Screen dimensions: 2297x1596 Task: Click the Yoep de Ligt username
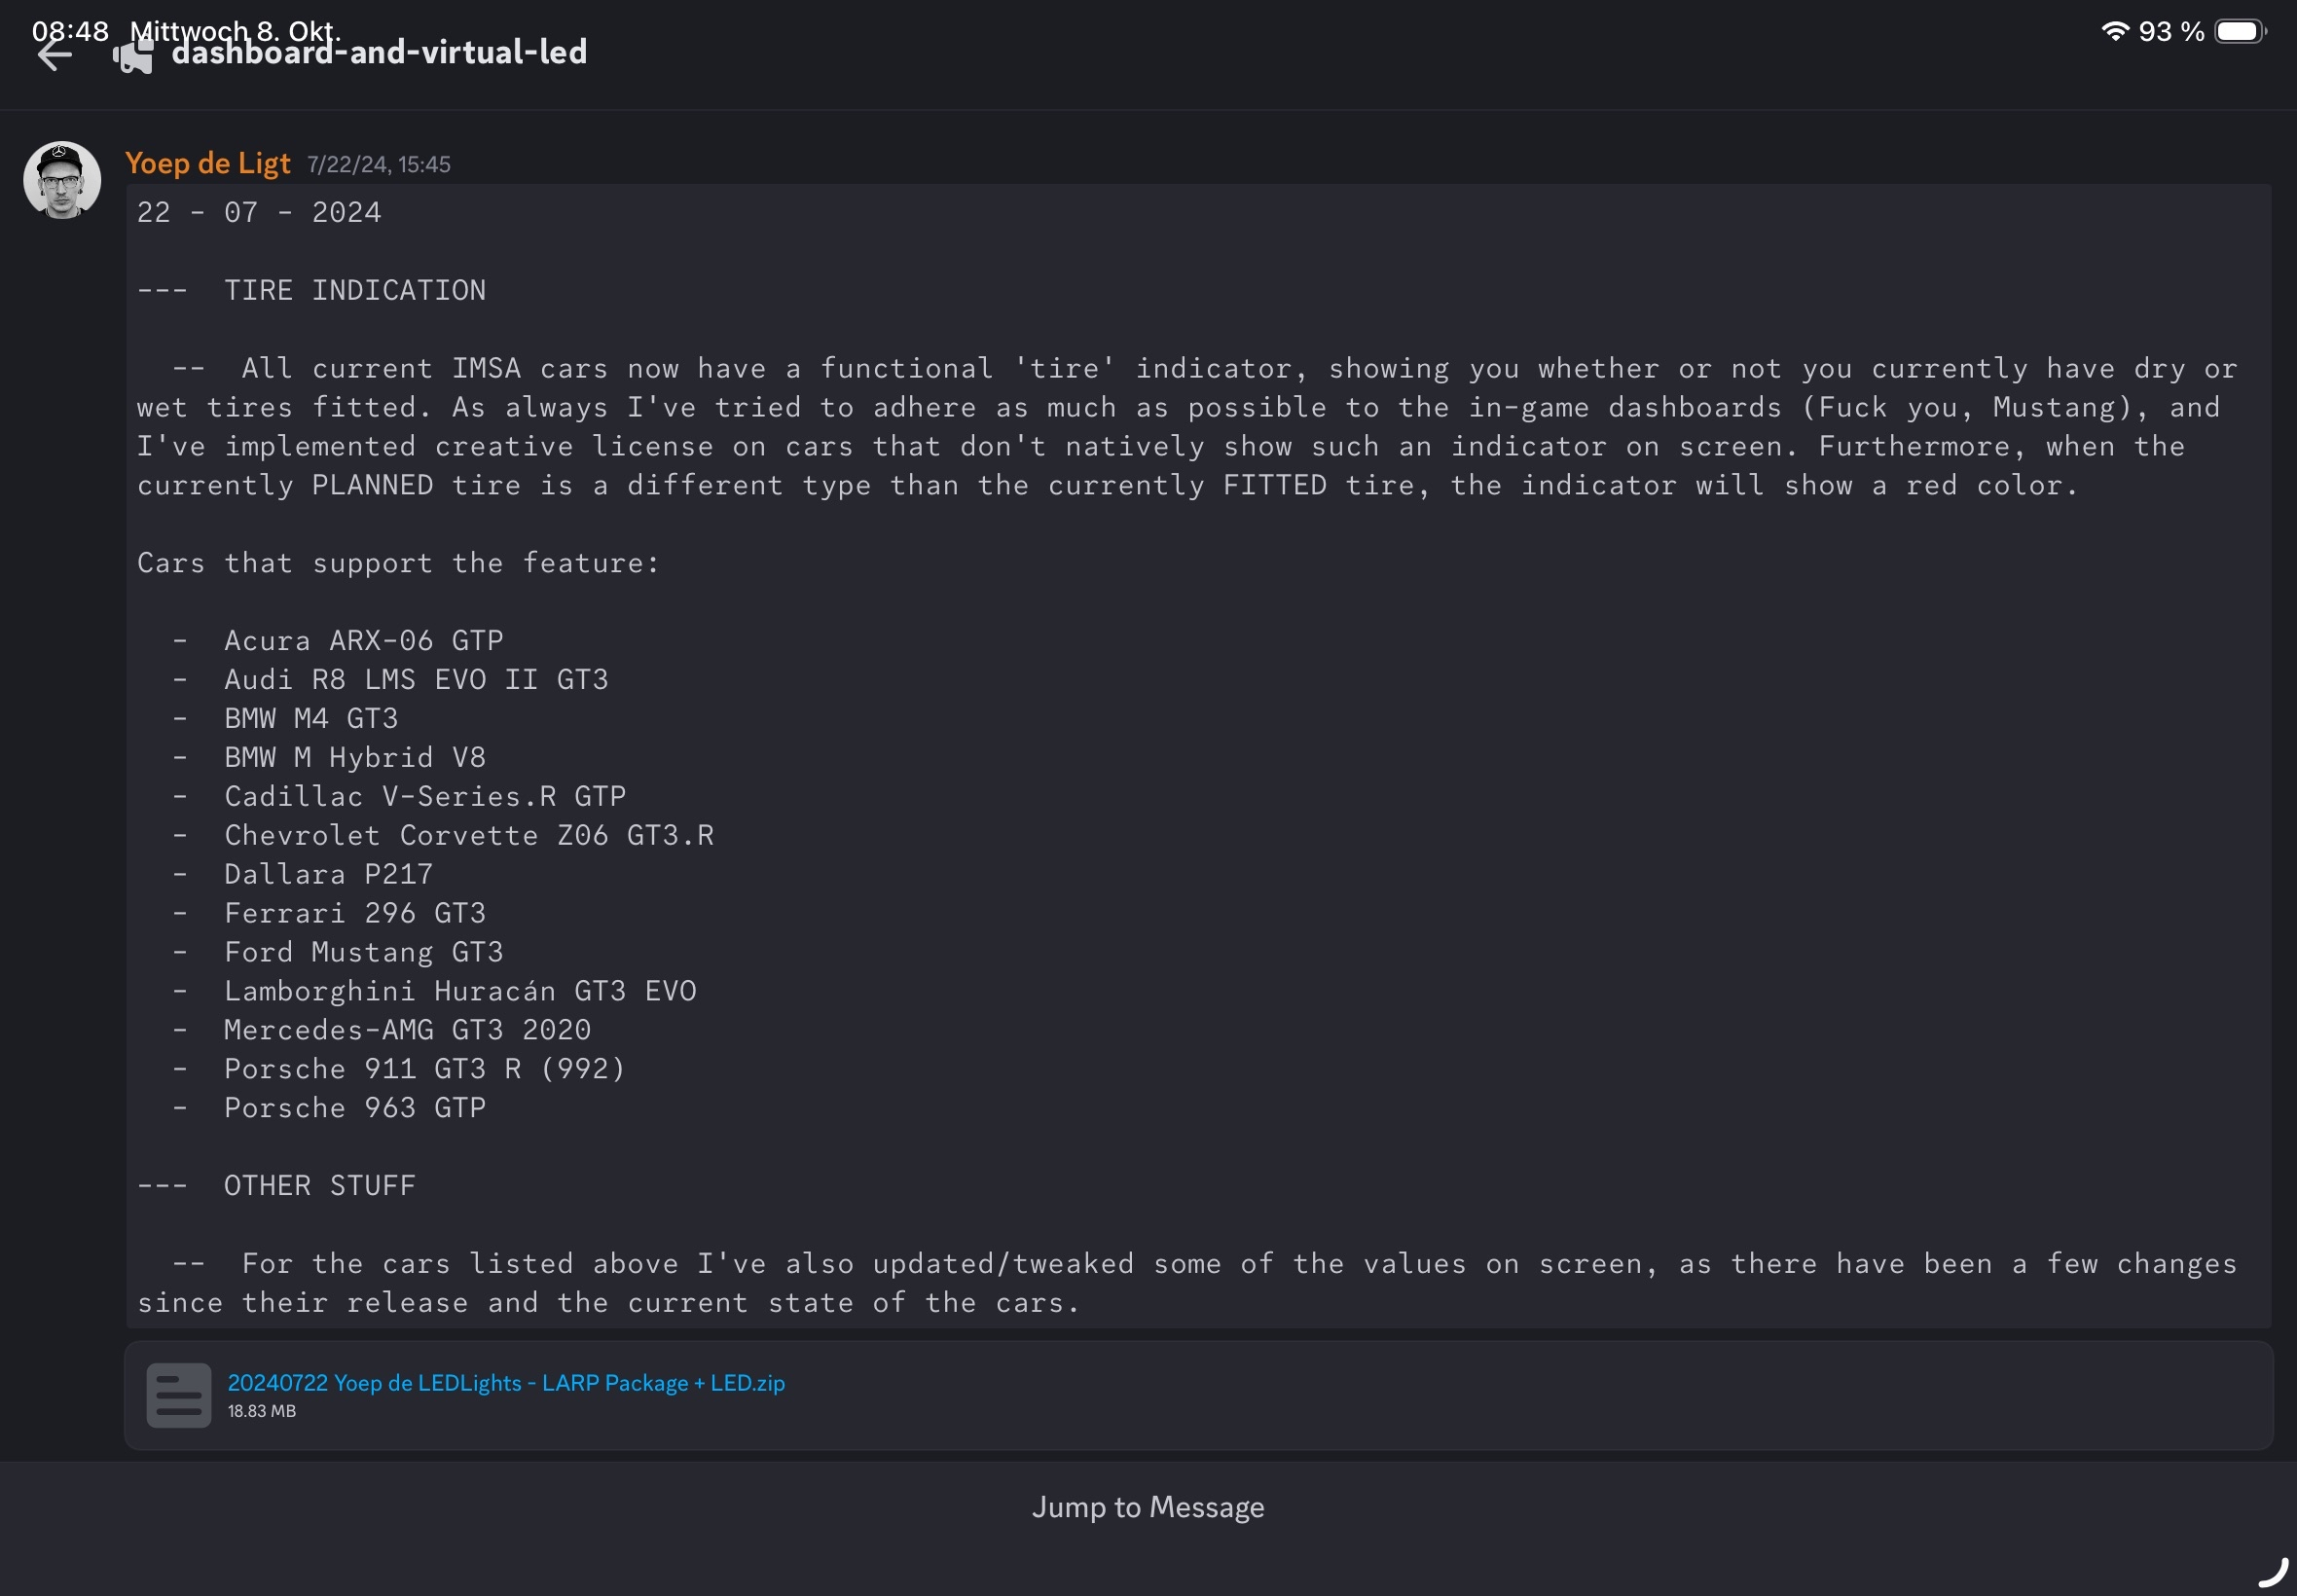tap(207, 163)
